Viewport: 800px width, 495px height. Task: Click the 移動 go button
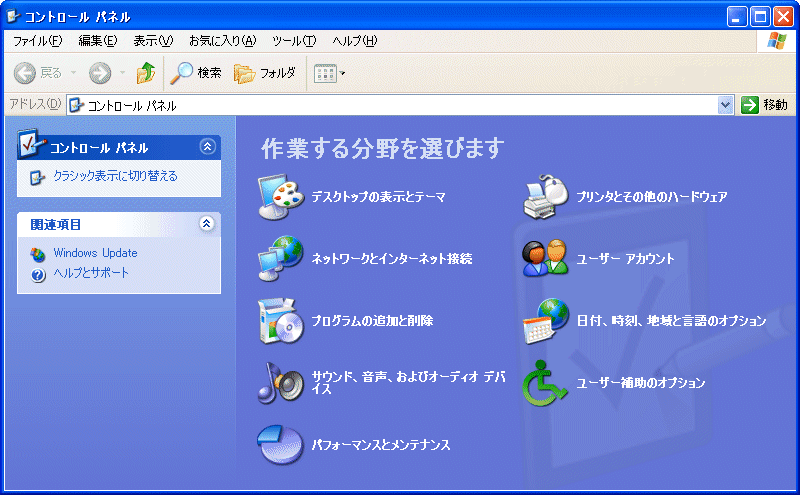pos(764,105)
